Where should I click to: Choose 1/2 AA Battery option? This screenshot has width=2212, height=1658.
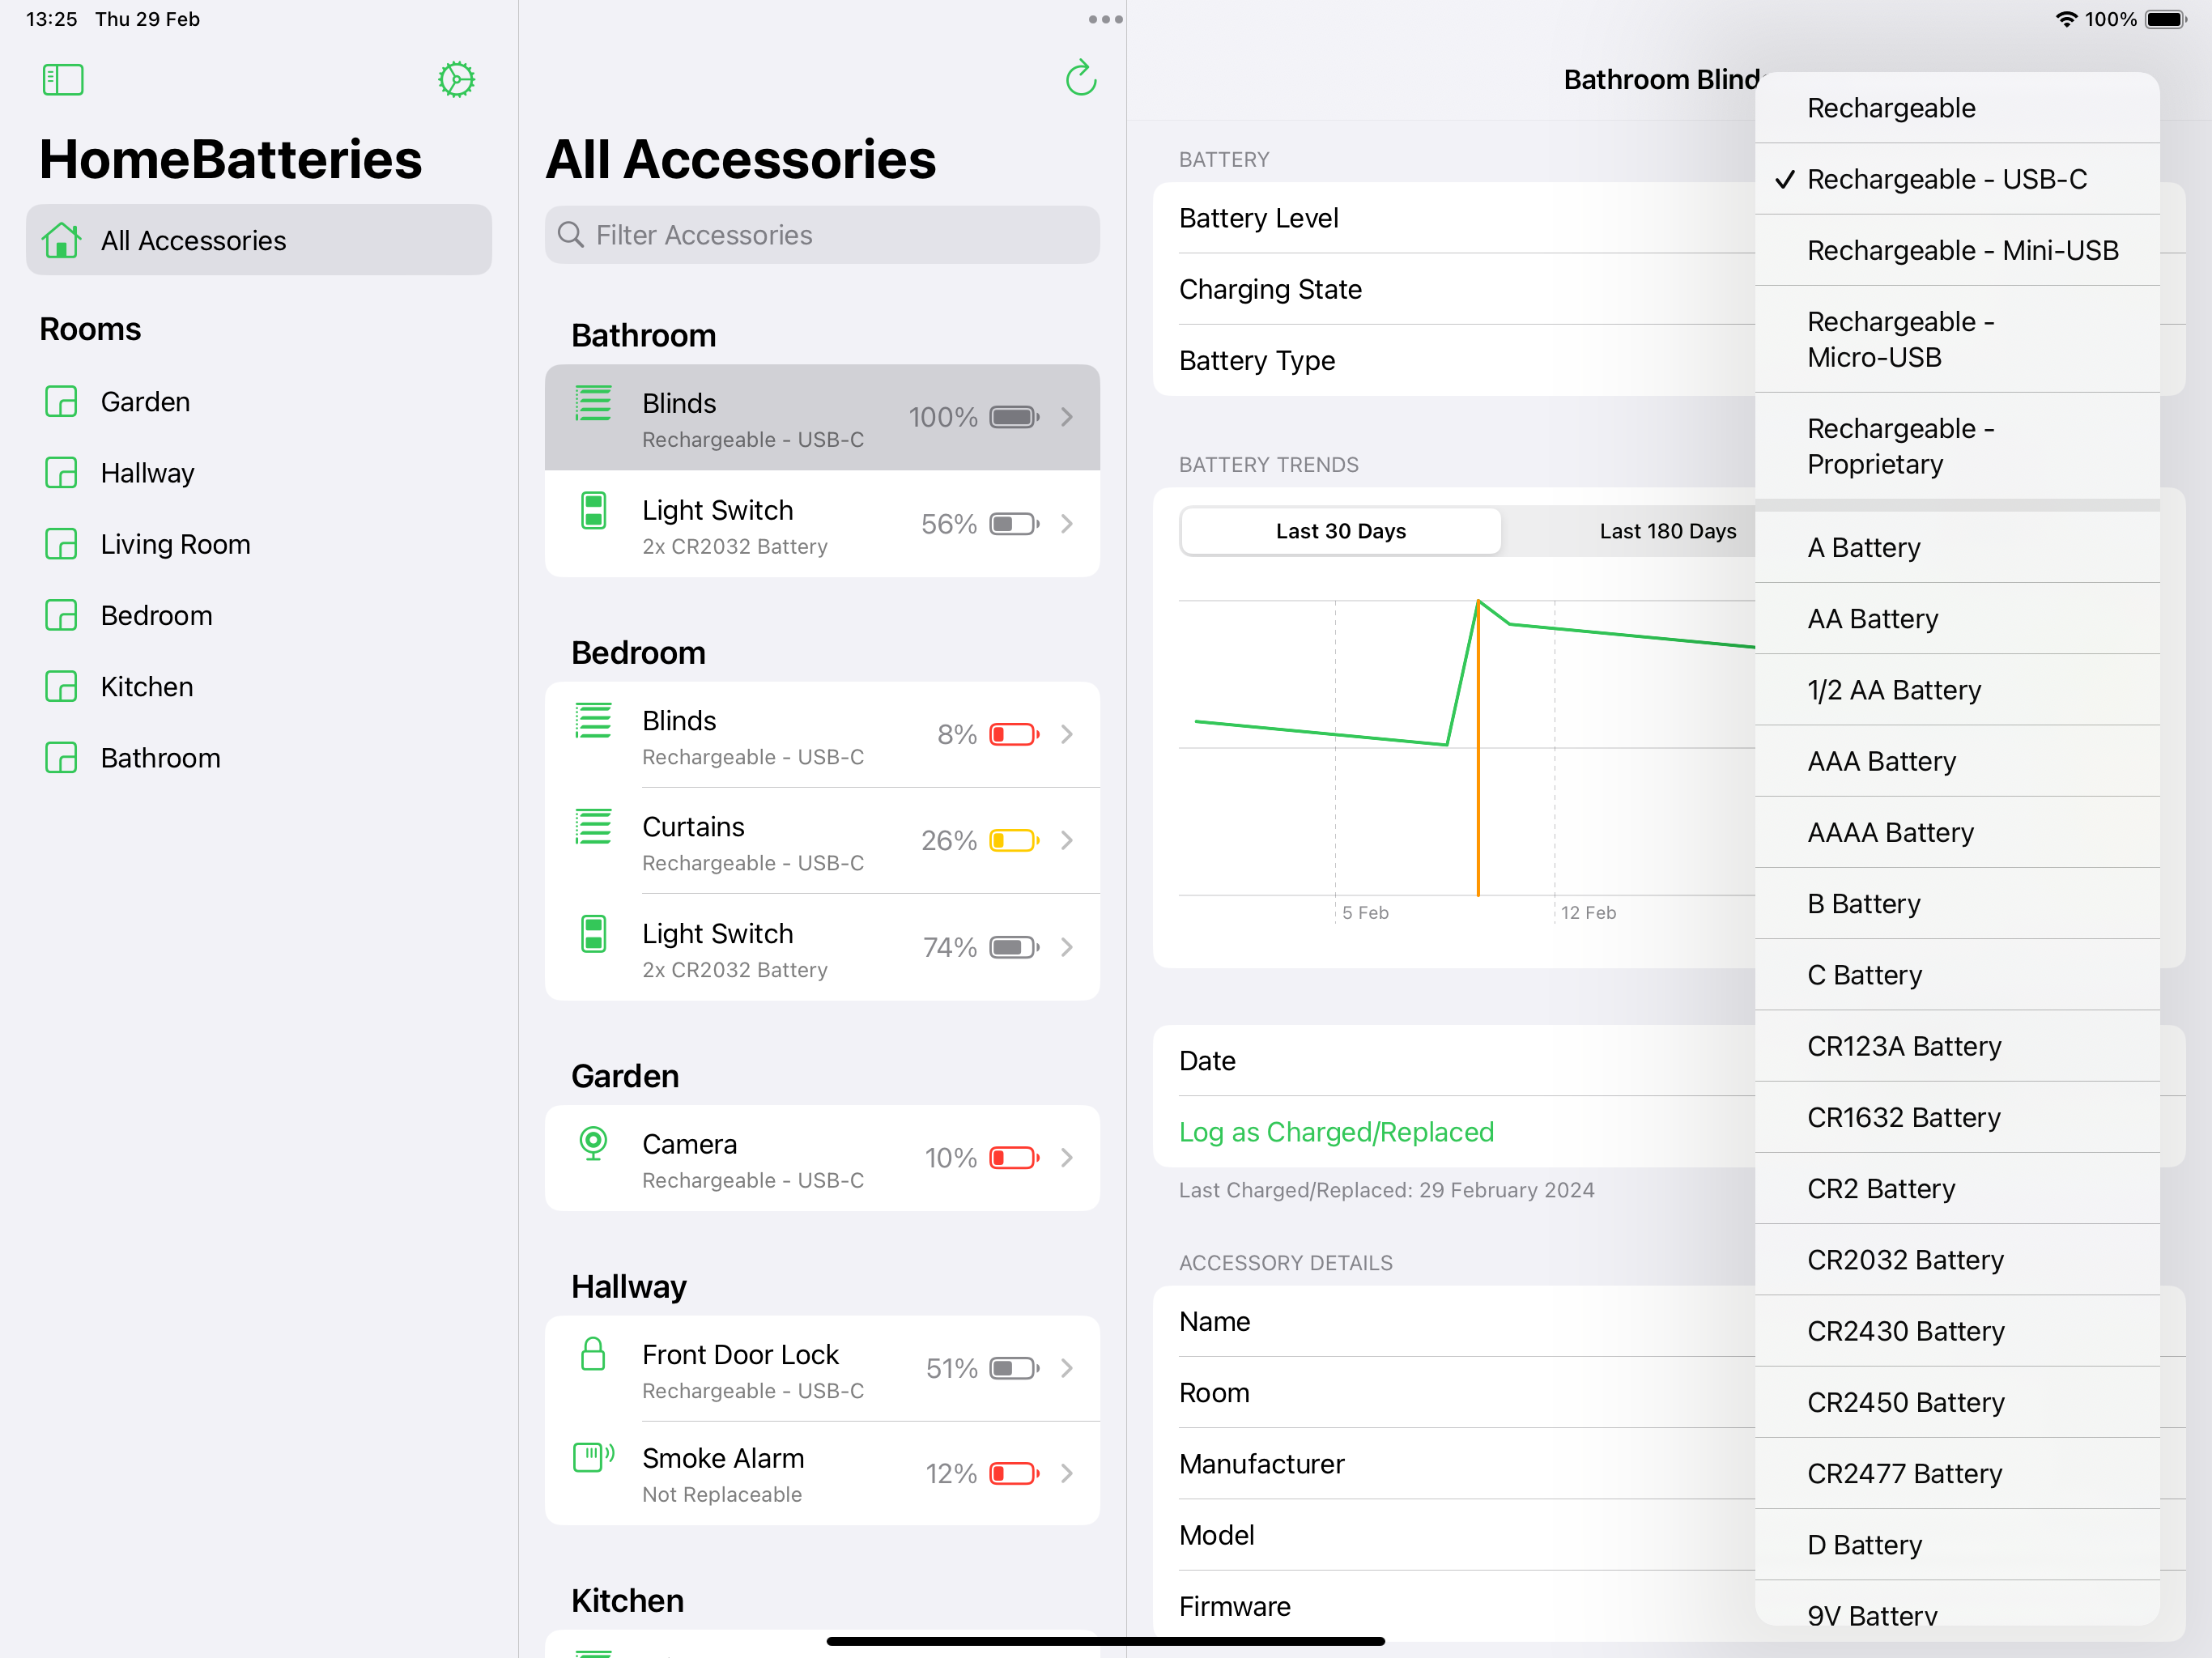[1957, 690]
